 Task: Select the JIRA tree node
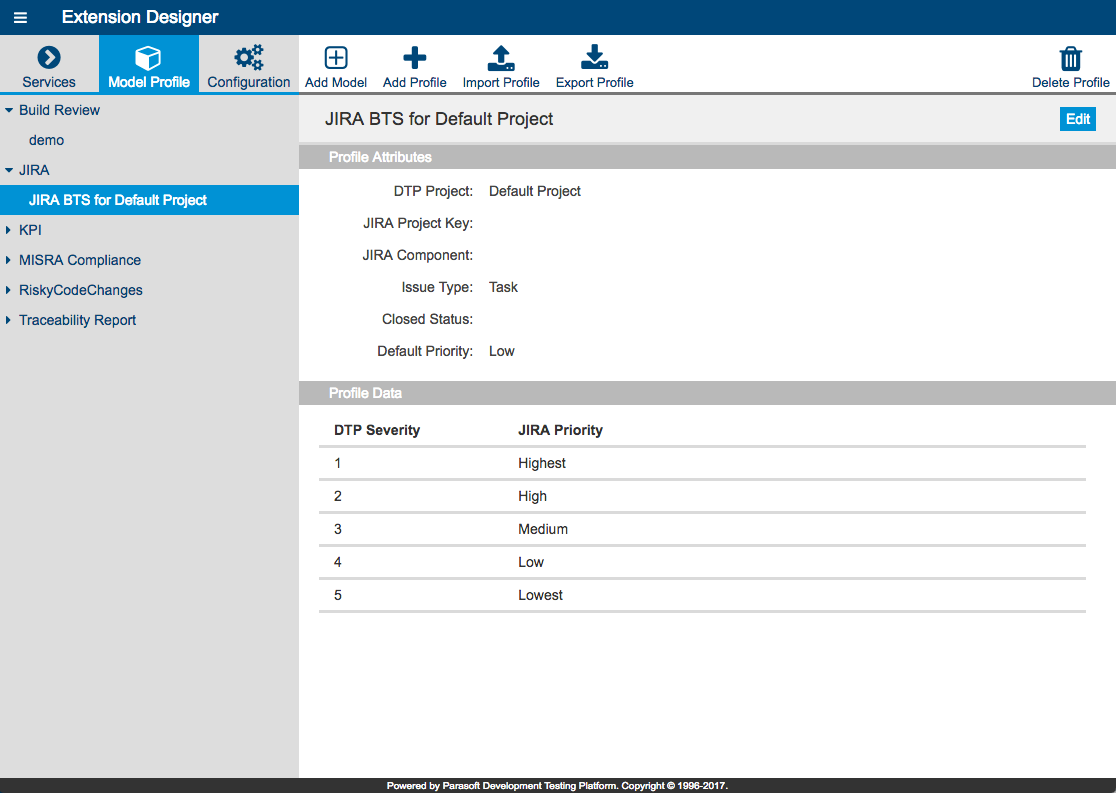click(34, 170)
